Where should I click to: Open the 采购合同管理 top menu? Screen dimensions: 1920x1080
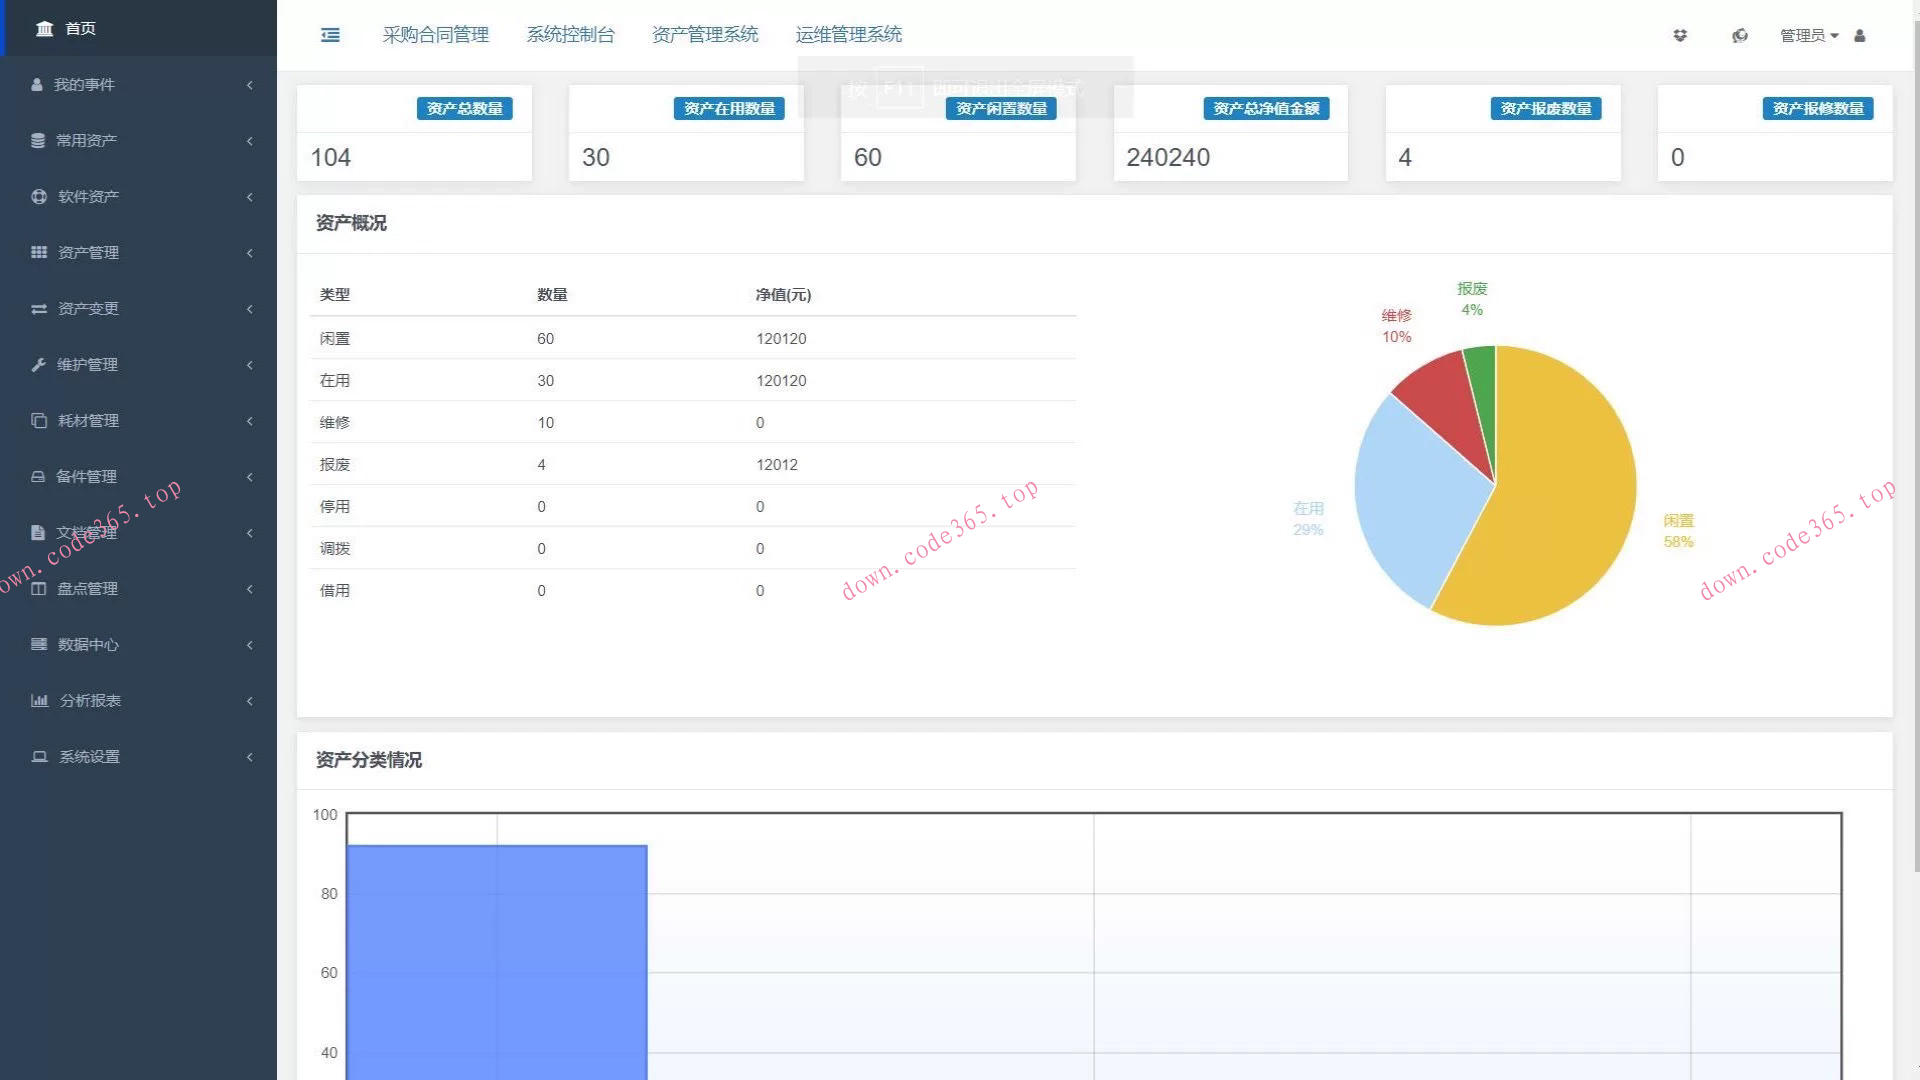click(435, 35)
